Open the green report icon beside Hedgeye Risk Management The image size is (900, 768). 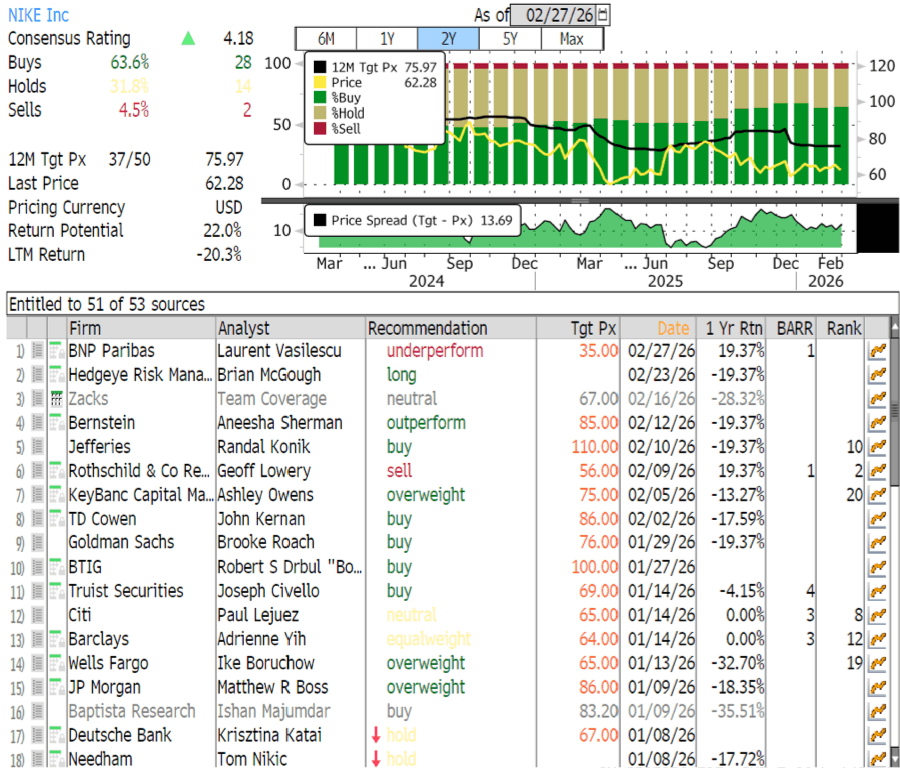click(56, 375)
